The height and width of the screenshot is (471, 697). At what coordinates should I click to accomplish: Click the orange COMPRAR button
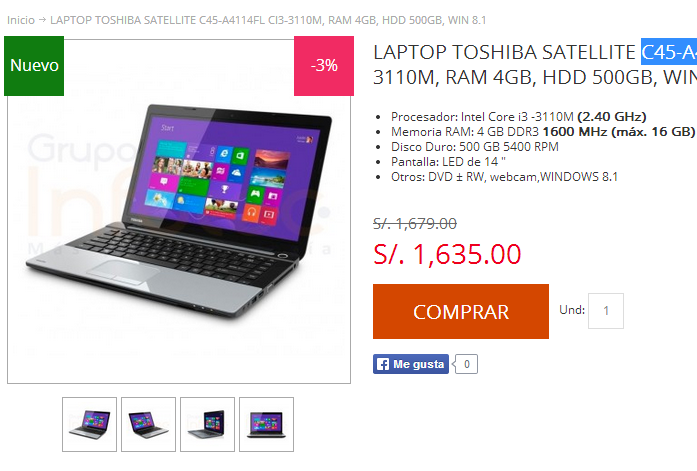point(461,311)
